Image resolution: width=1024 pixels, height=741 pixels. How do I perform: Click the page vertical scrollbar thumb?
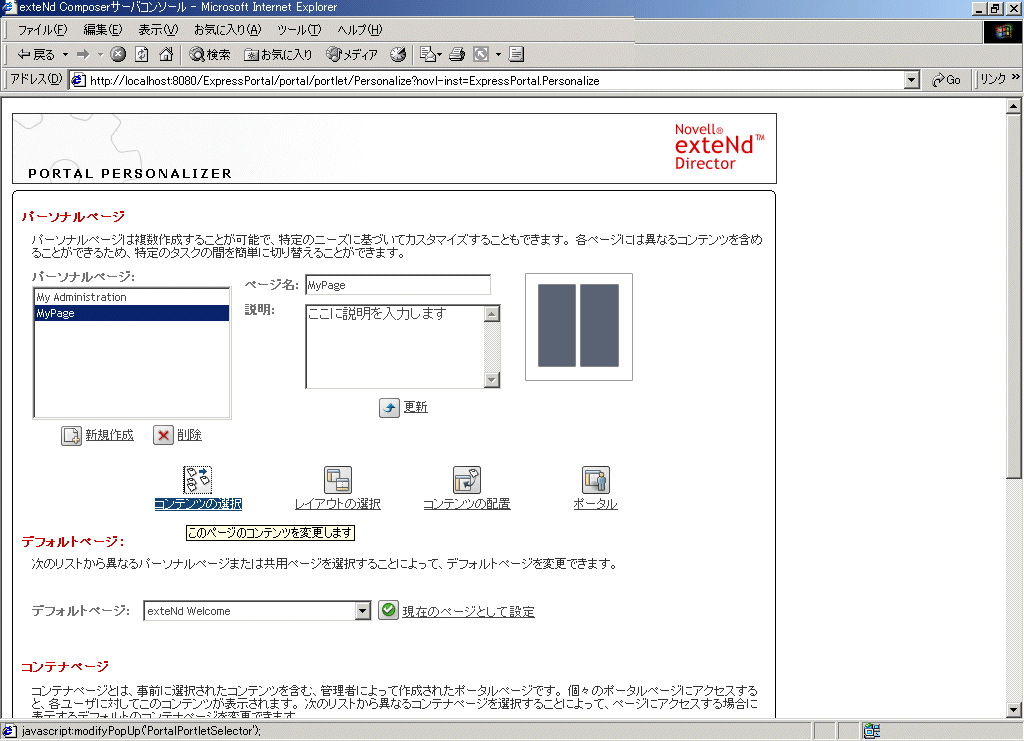(x=1014, y=296)
